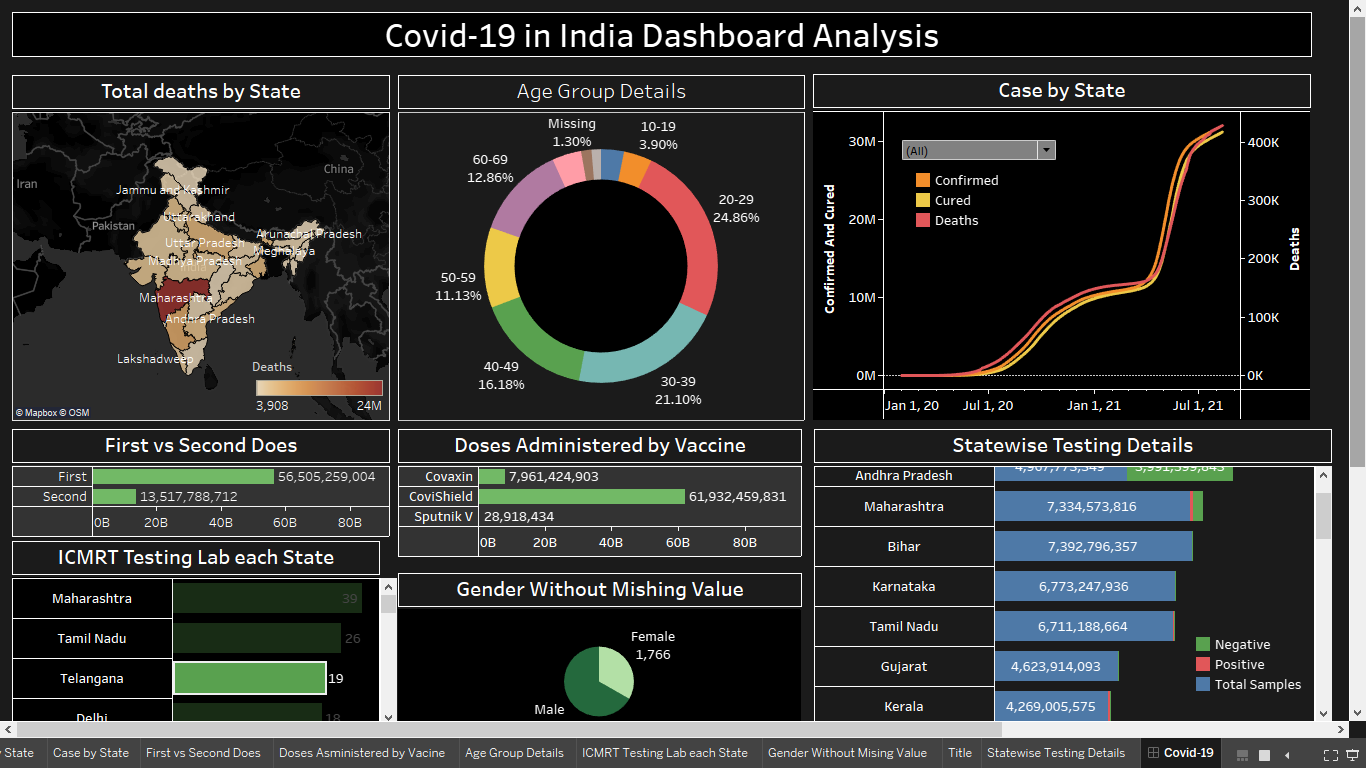
Task: Select the Telangana bar in ICMRT chart
Action: coord(250,678)
